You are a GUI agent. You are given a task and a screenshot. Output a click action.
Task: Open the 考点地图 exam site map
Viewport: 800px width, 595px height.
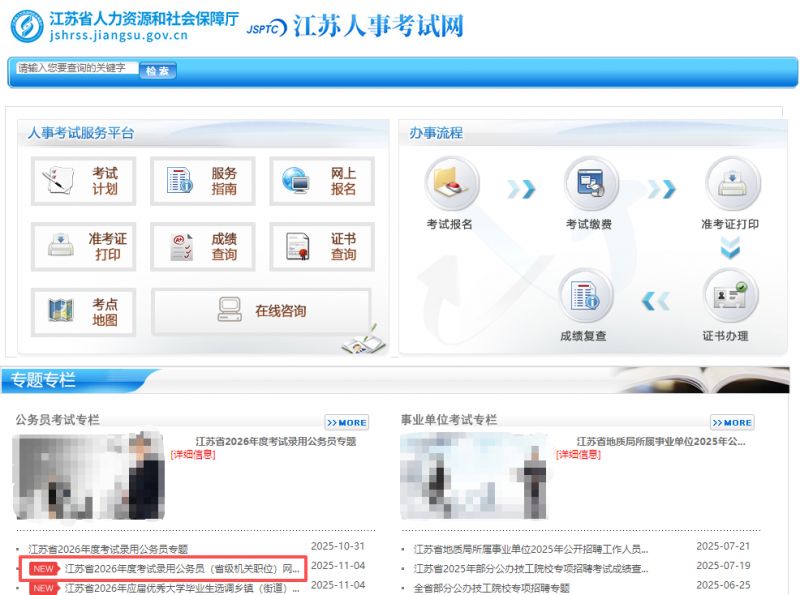(x=82, y=312)
